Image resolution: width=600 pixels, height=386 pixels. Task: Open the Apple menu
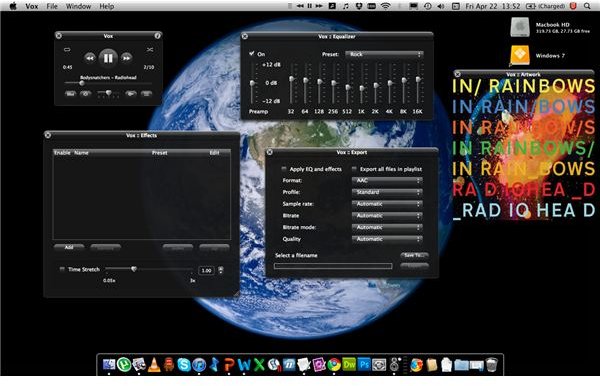[13, 6]
